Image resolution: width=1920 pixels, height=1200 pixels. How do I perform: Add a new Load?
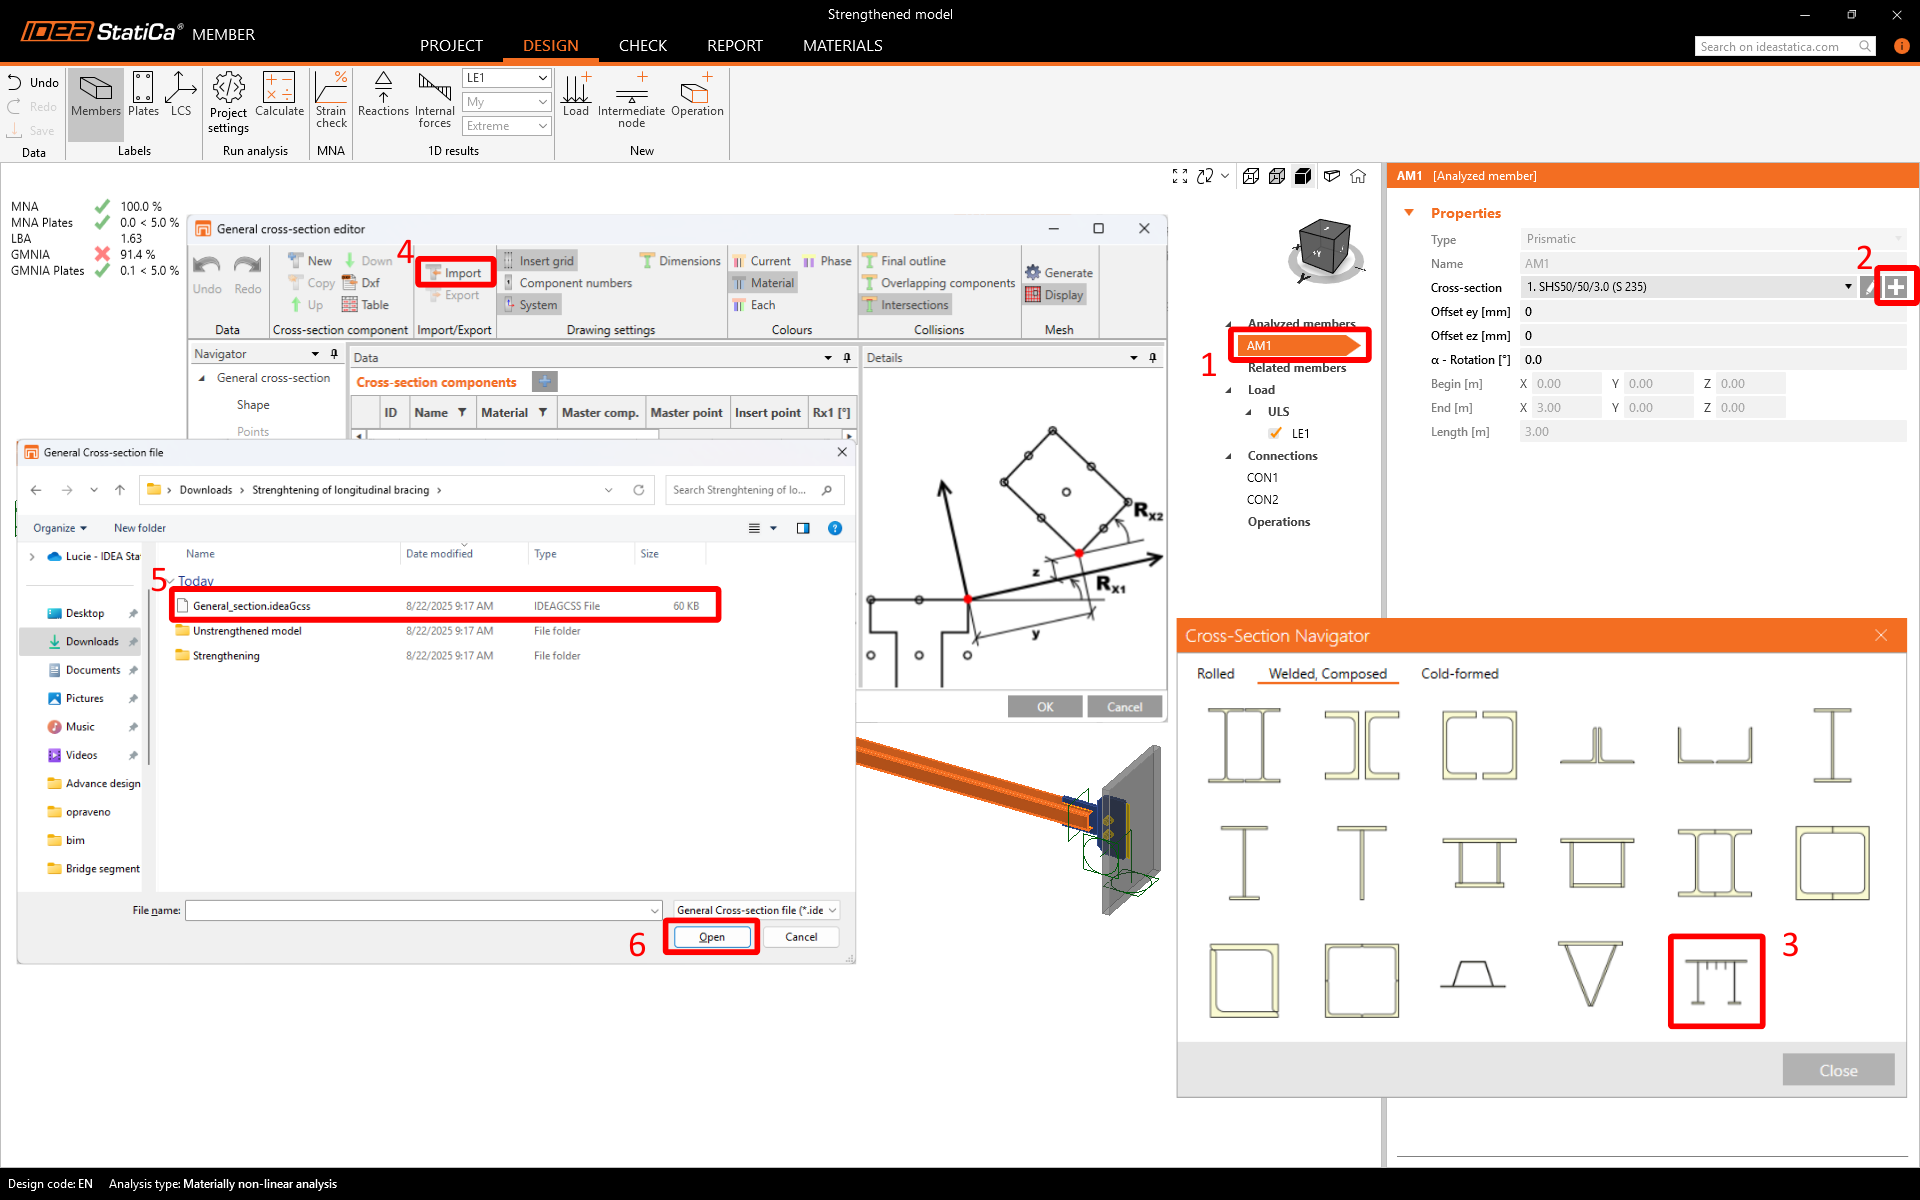pyautogui.click(x=576, y=96)
